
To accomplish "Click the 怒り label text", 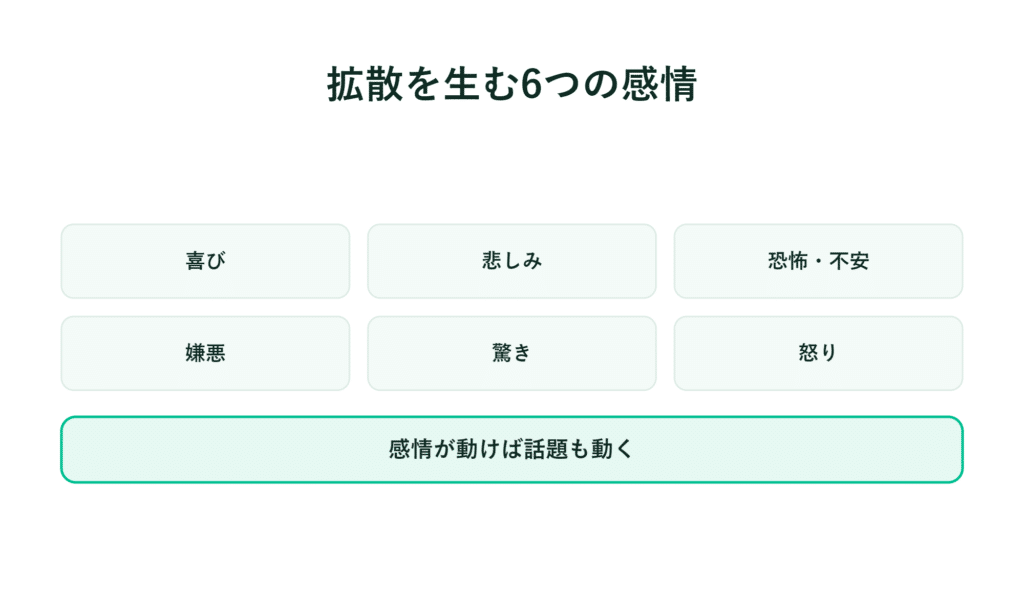I will pos(818,353).
